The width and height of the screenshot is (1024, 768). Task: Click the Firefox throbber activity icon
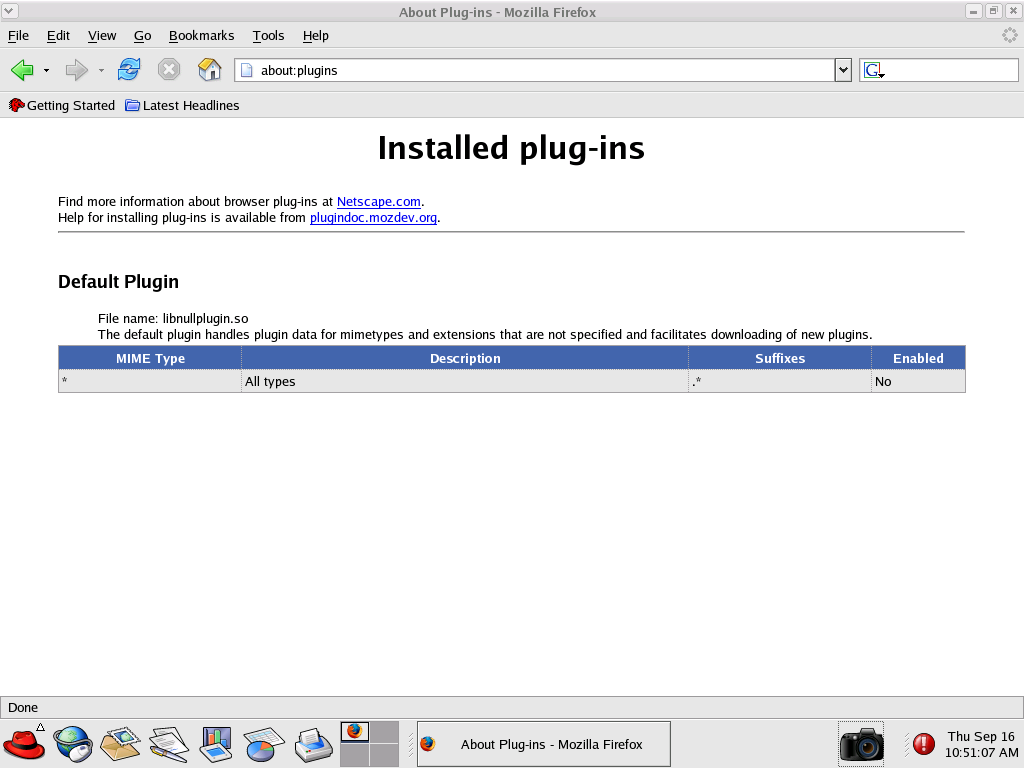pos(1010,35)
